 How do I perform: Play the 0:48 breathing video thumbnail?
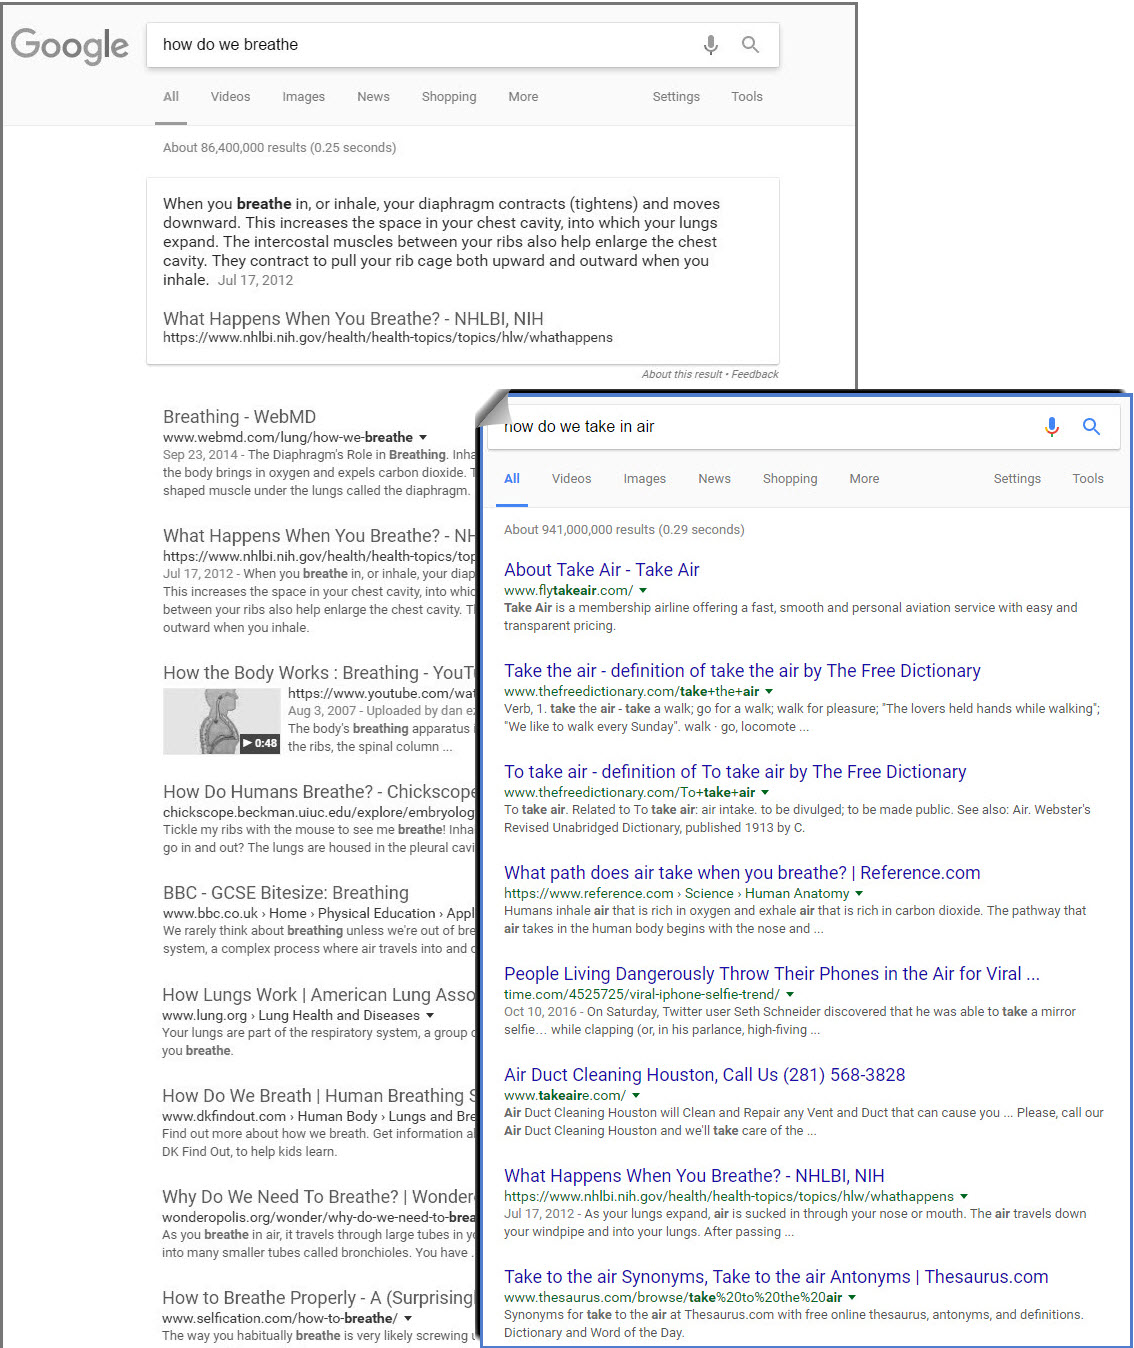coord(221,721)
